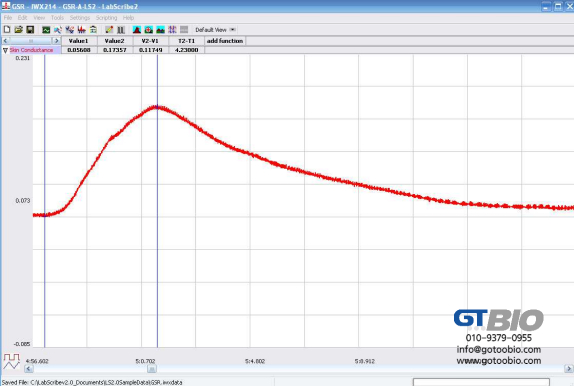Click the T2-T1 column header
The height and width of the screenshot is (386, 574).
click(186, 41)
